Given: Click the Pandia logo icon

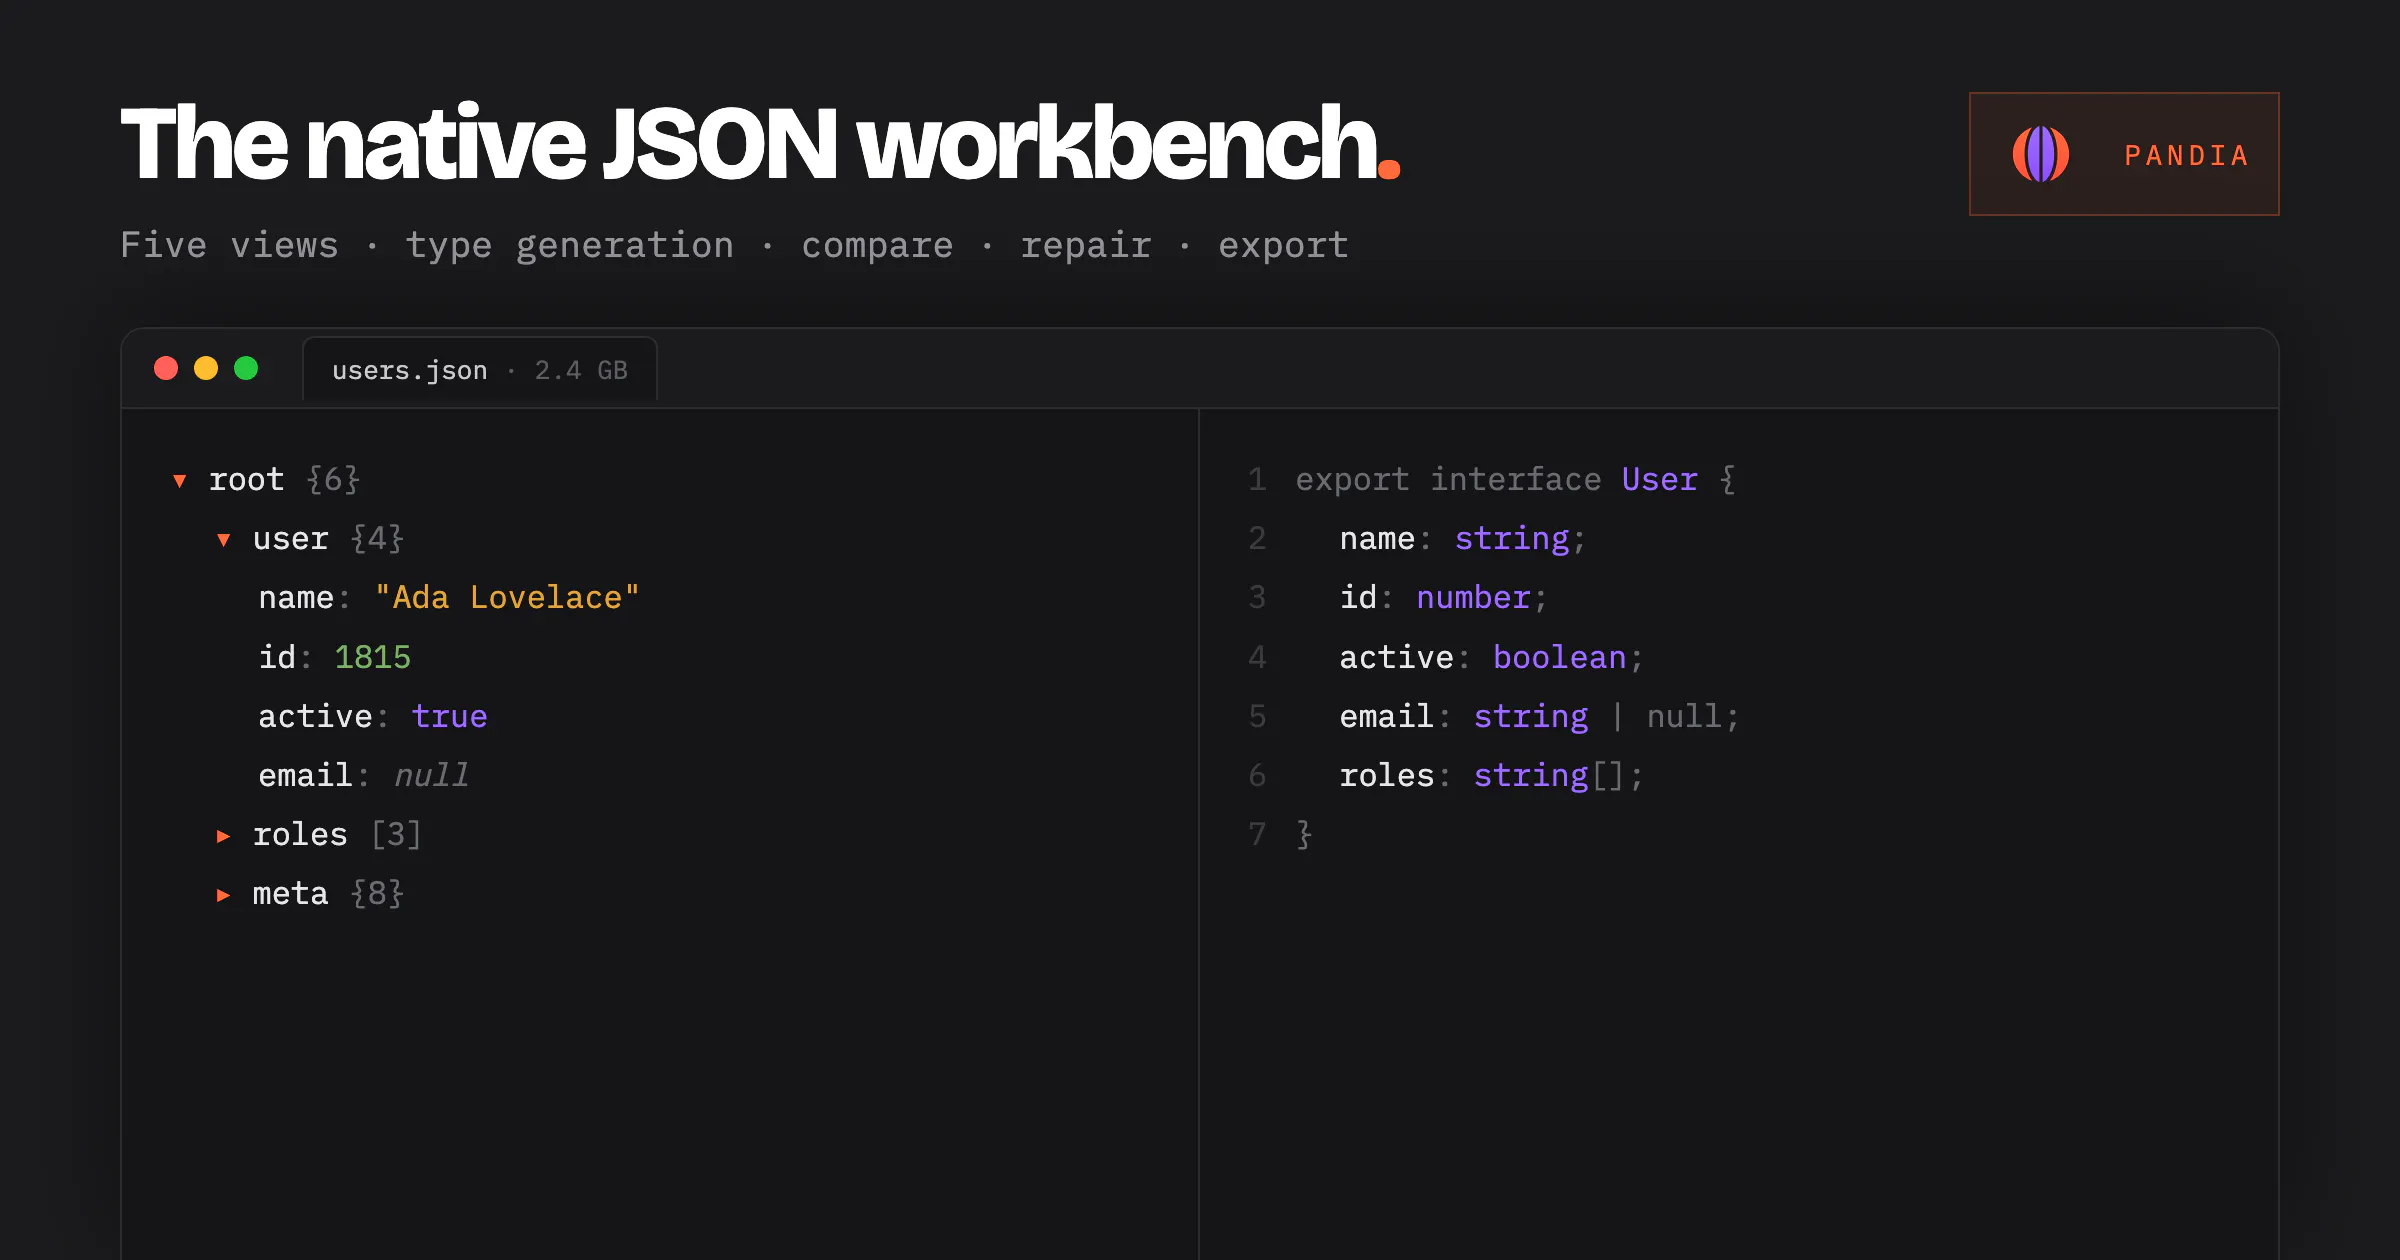Looking at the screenshot, I should 2040,154.
